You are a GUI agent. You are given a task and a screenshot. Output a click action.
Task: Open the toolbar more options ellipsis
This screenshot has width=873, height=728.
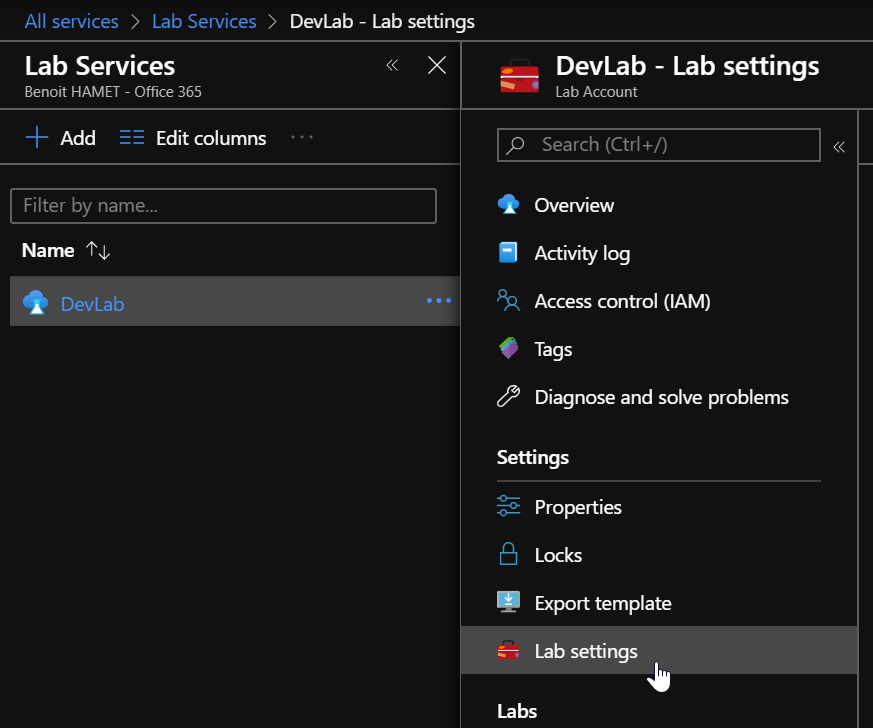click(302, 138)
